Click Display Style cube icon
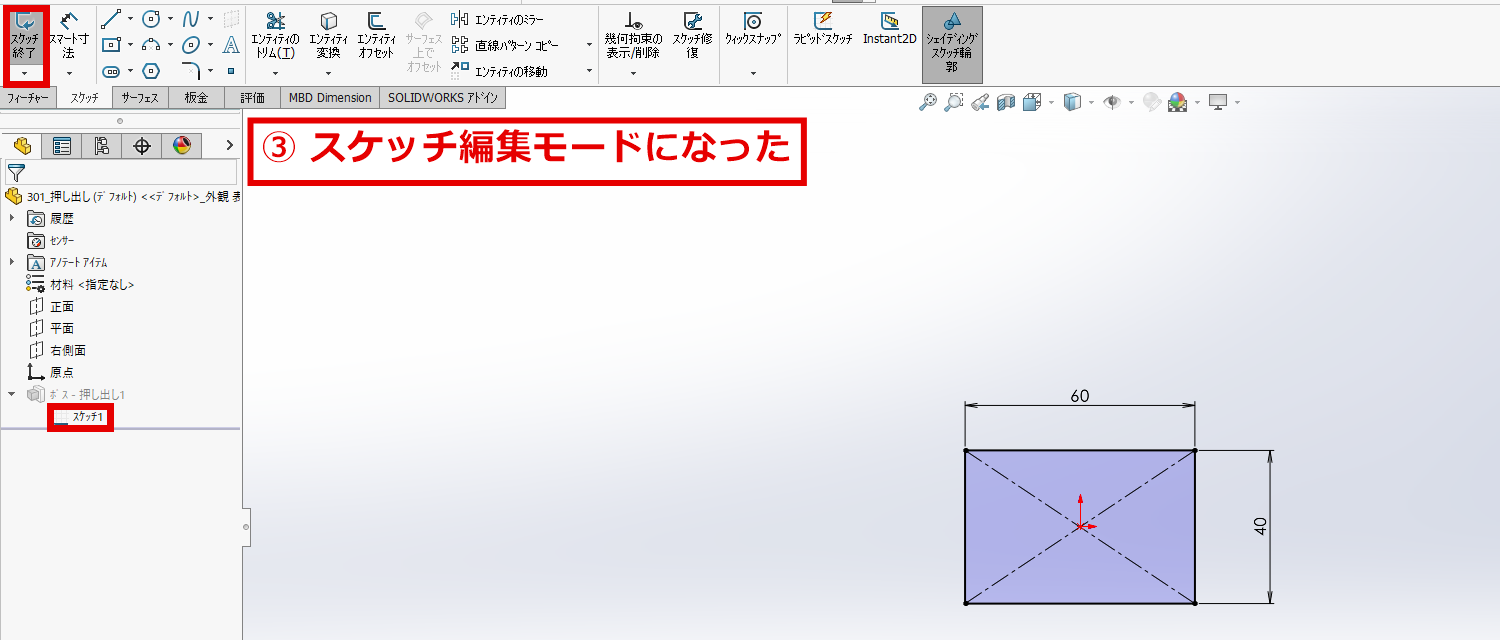The width and height of the screenshot is (1500, 640). coord(1072,102)
